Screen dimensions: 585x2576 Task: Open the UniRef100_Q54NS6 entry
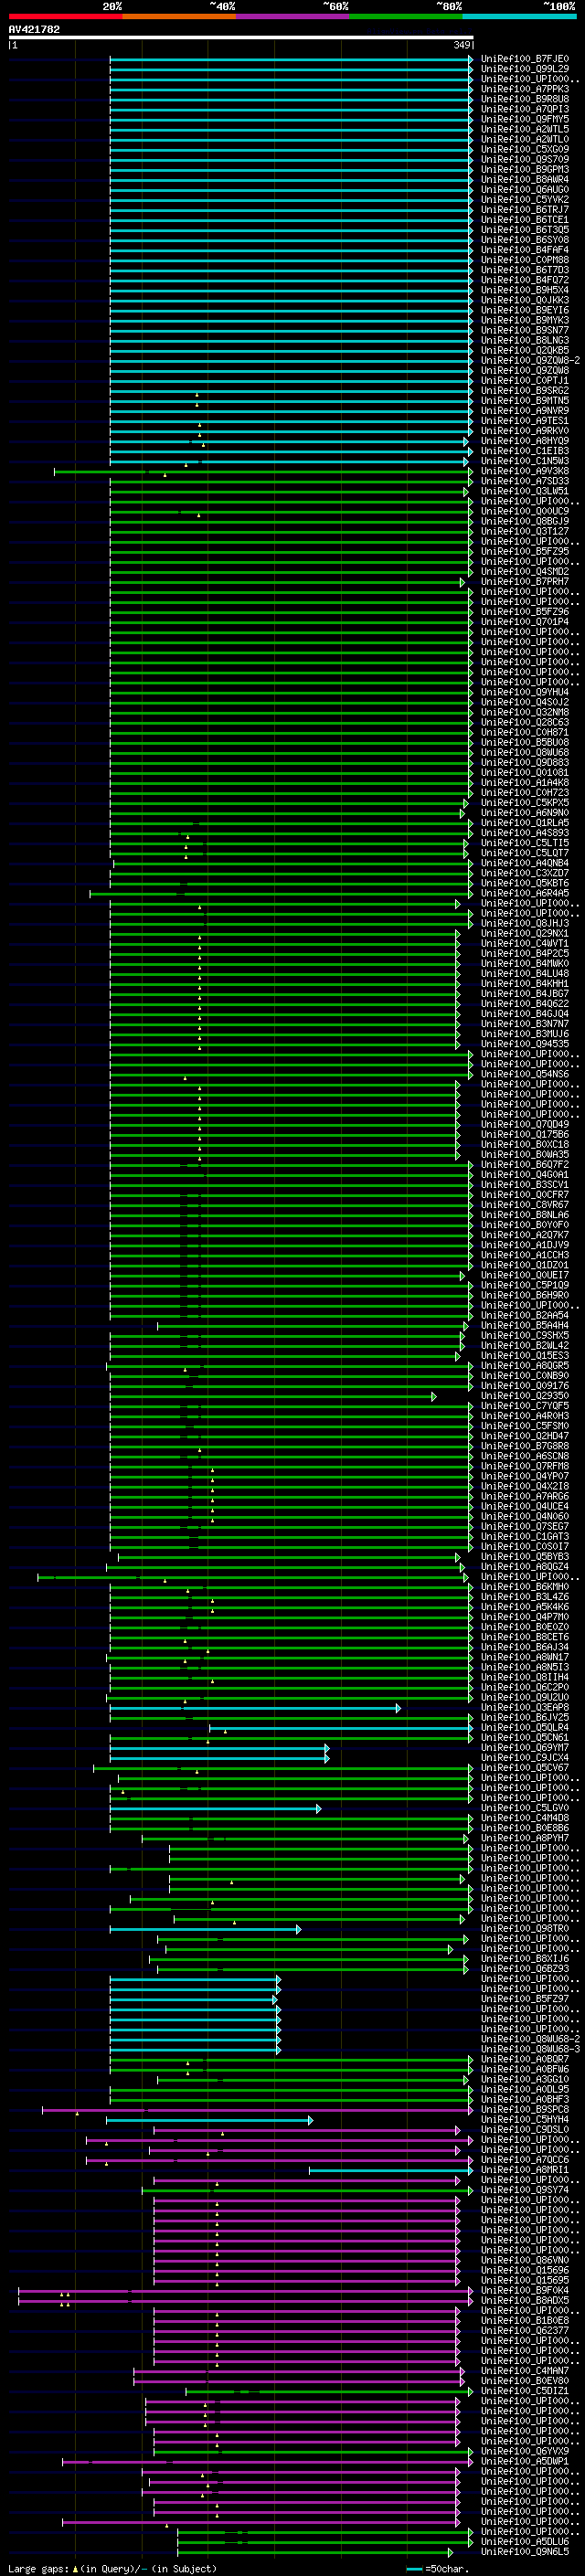pos(525,1074)
